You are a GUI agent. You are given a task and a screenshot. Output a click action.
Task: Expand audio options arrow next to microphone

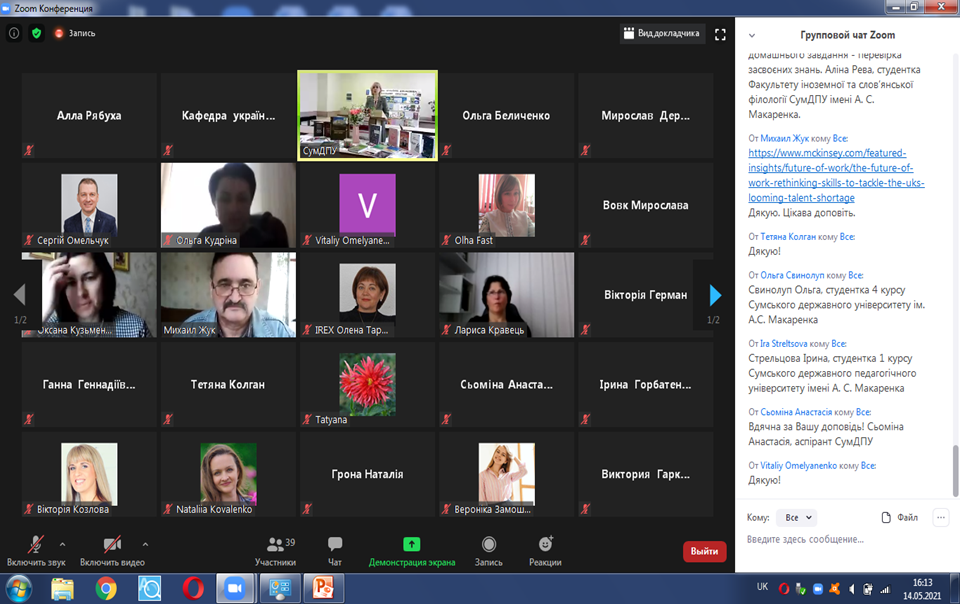(x=63, y=544)
